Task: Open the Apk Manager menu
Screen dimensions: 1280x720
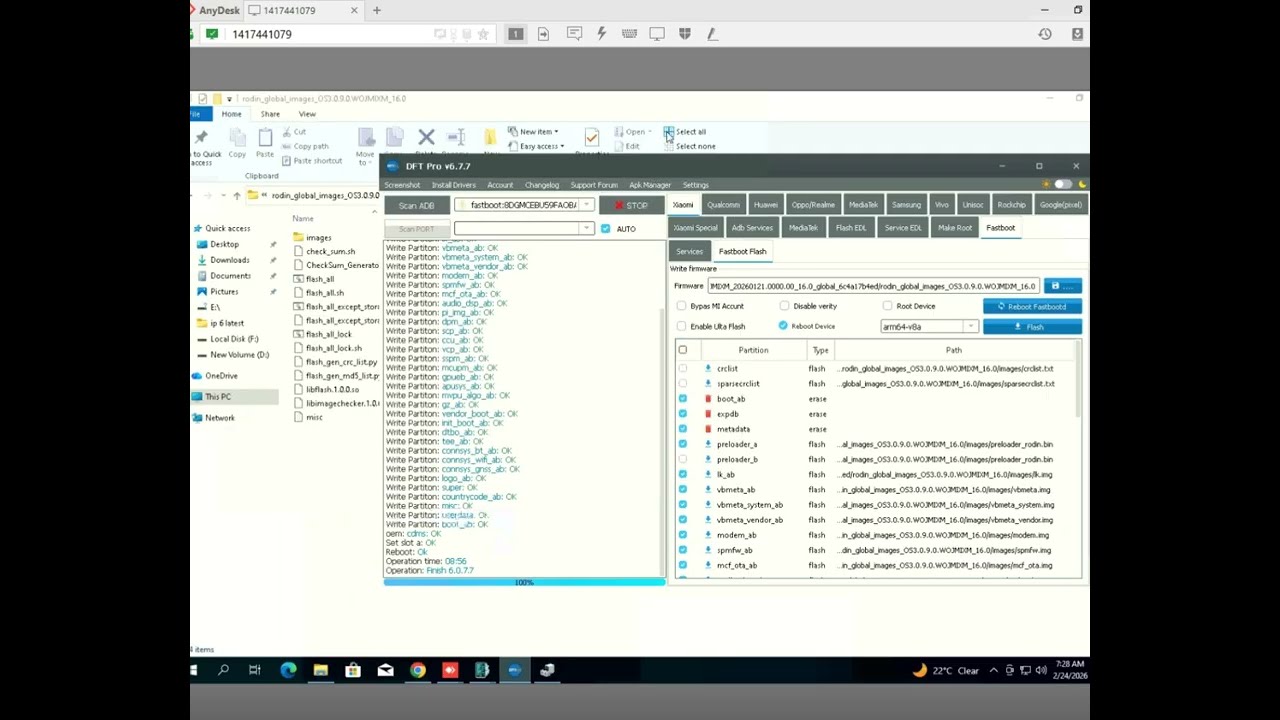Action: click(650, 185)
